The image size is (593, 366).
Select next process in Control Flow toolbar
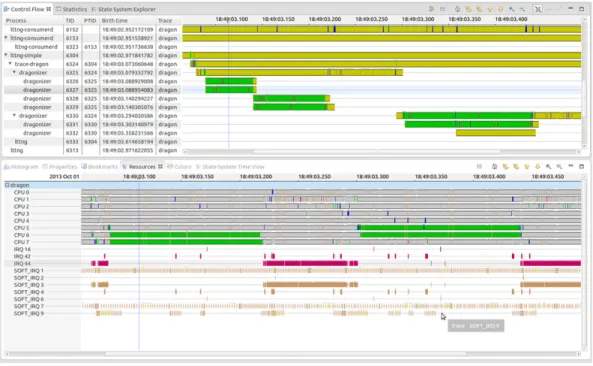point(501,9)
